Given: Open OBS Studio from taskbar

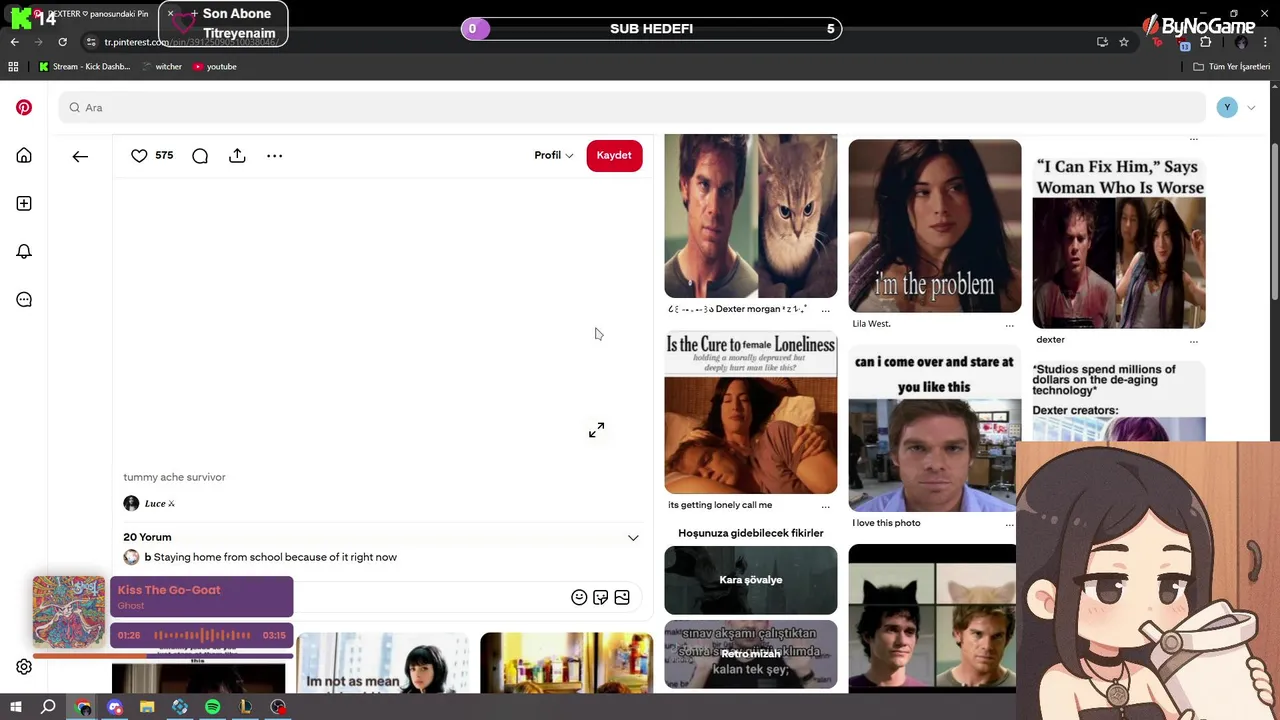Looking at the screenshot, I should [278, 707].
